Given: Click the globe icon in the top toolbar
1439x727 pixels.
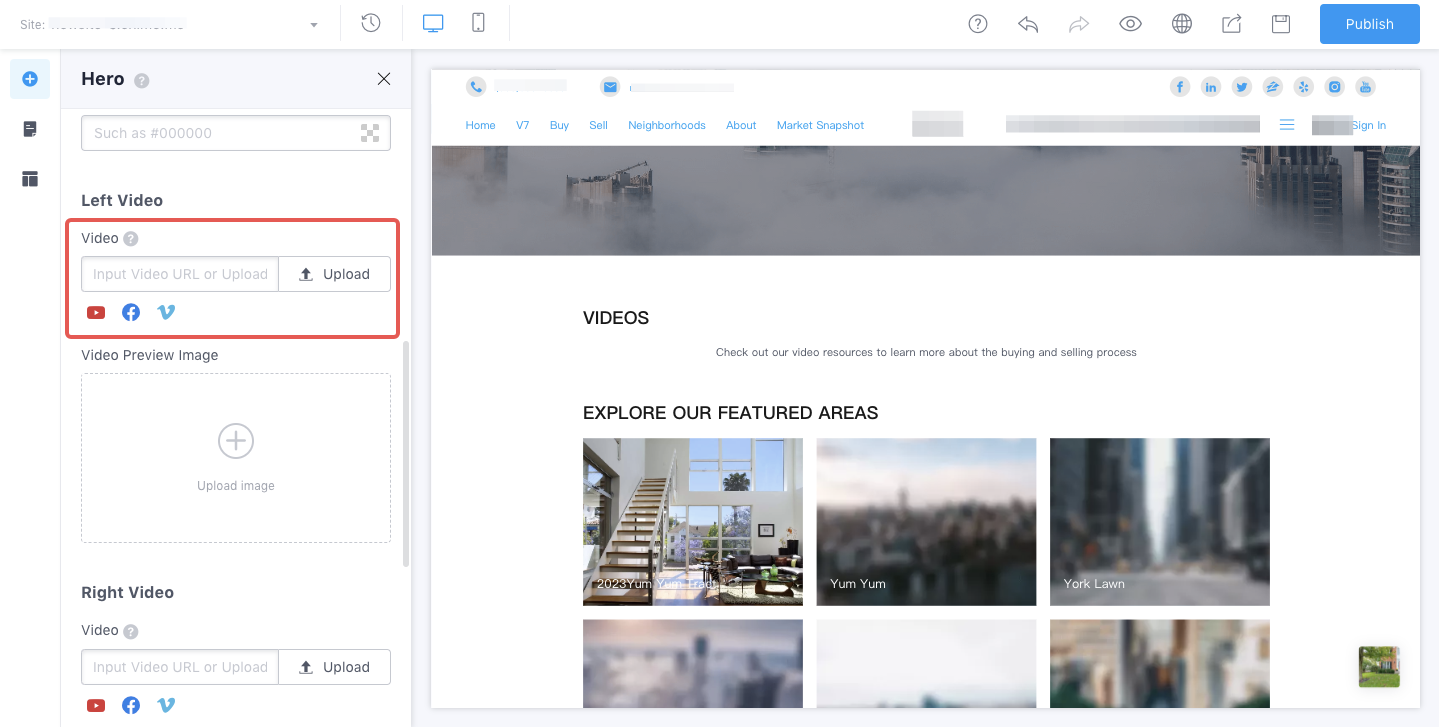Looking at the screenshot, I should tap(1181, 23).
